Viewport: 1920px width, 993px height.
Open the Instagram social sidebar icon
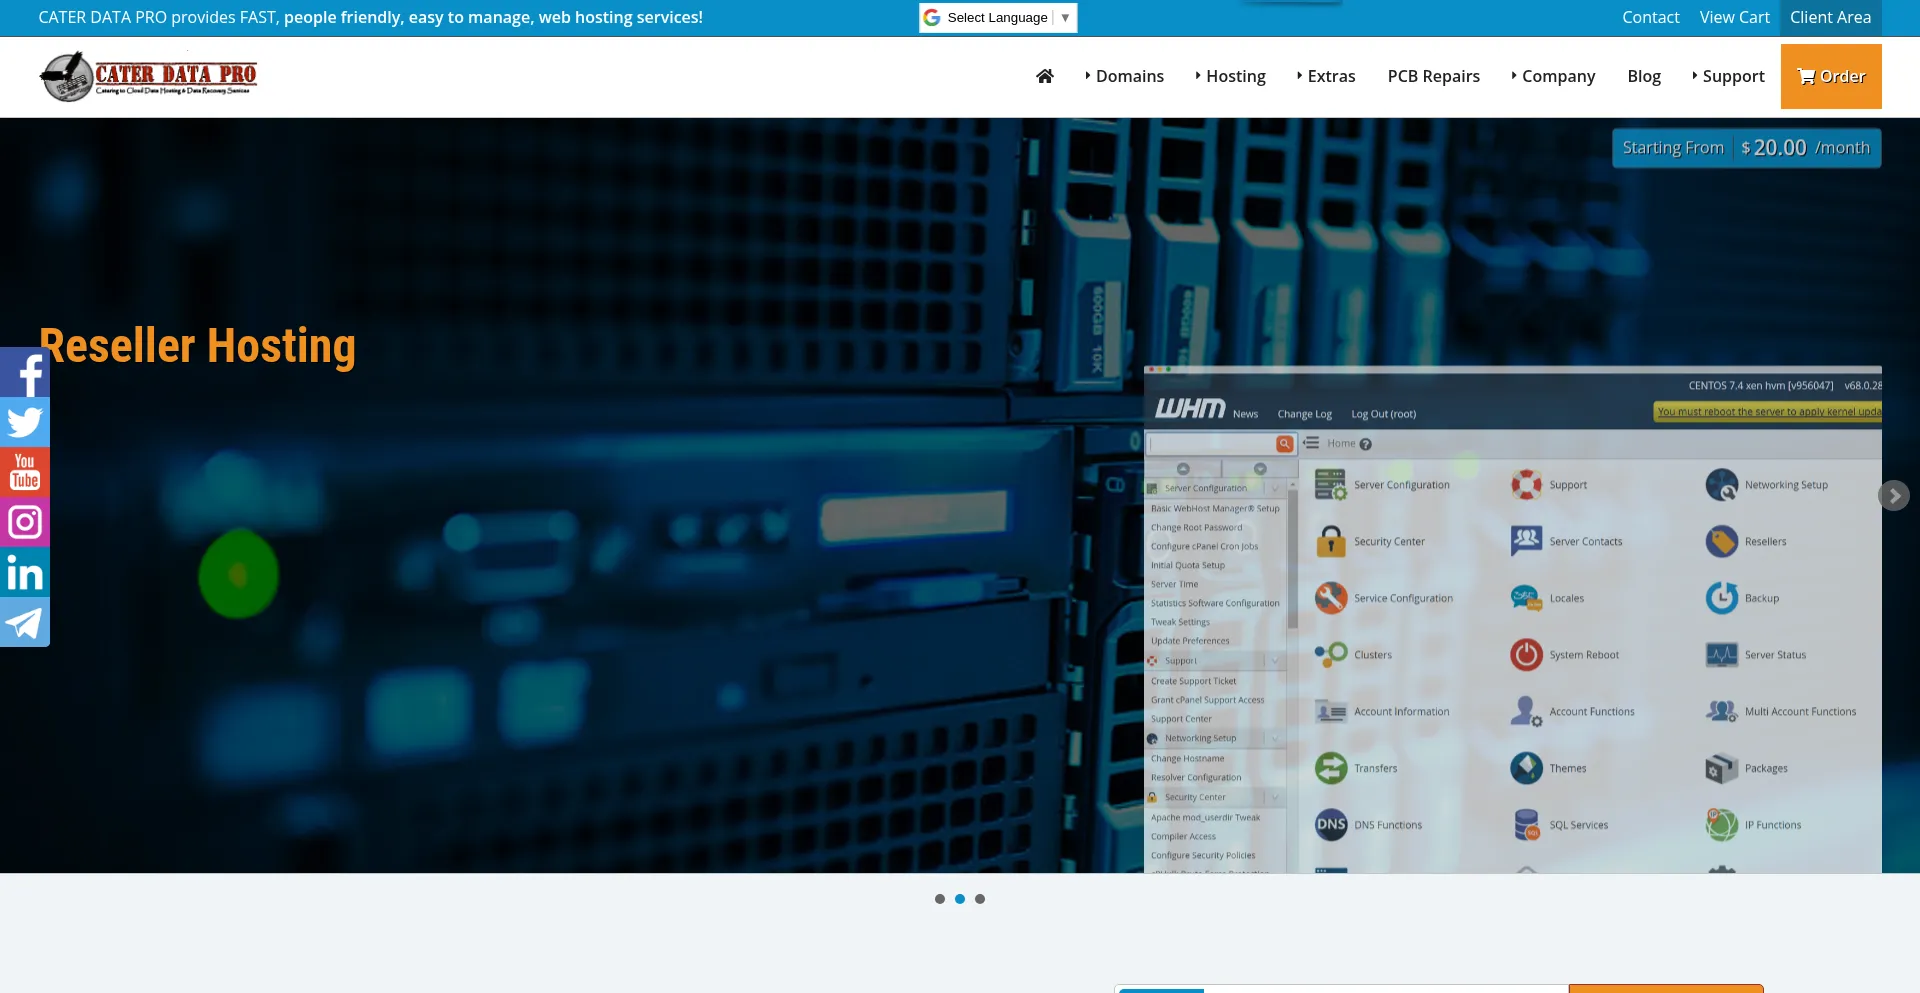pos(25,522)
